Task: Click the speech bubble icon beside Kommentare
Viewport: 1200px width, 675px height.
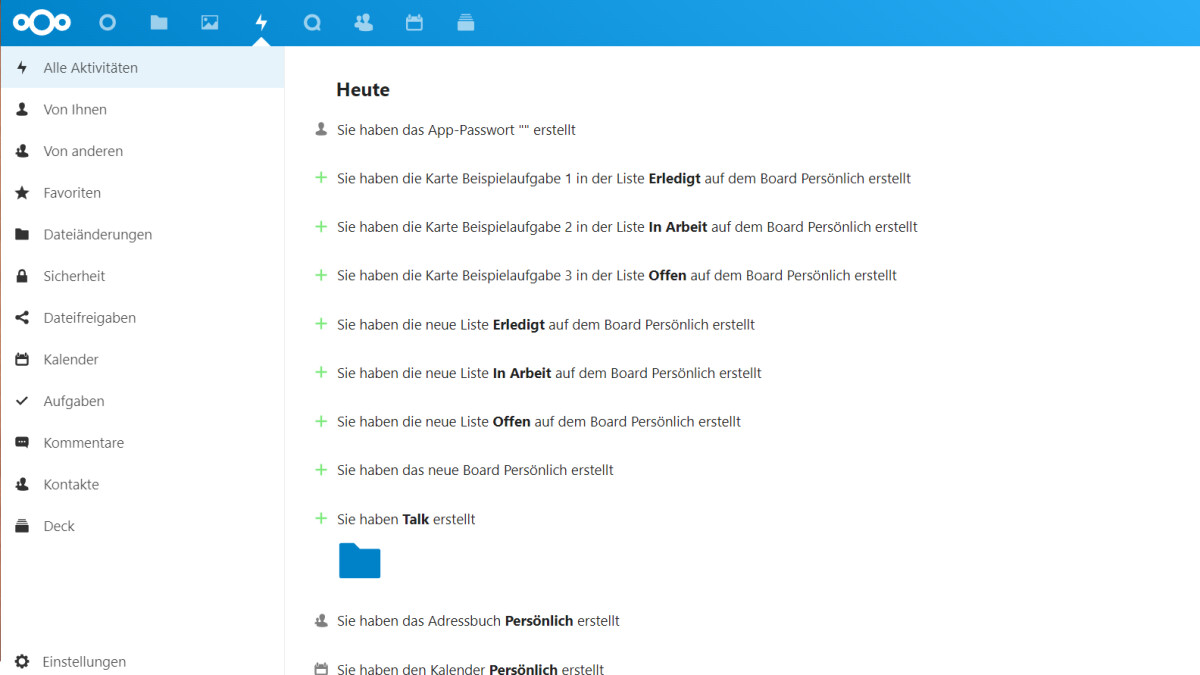Action: coord(22,443)
